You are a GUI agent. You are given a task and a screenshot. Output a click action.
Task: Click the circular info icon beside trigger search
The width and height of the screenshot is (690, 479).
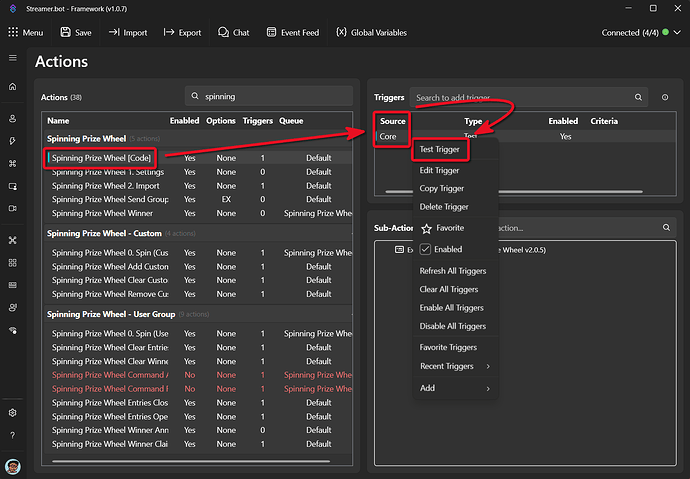[665, 97]
